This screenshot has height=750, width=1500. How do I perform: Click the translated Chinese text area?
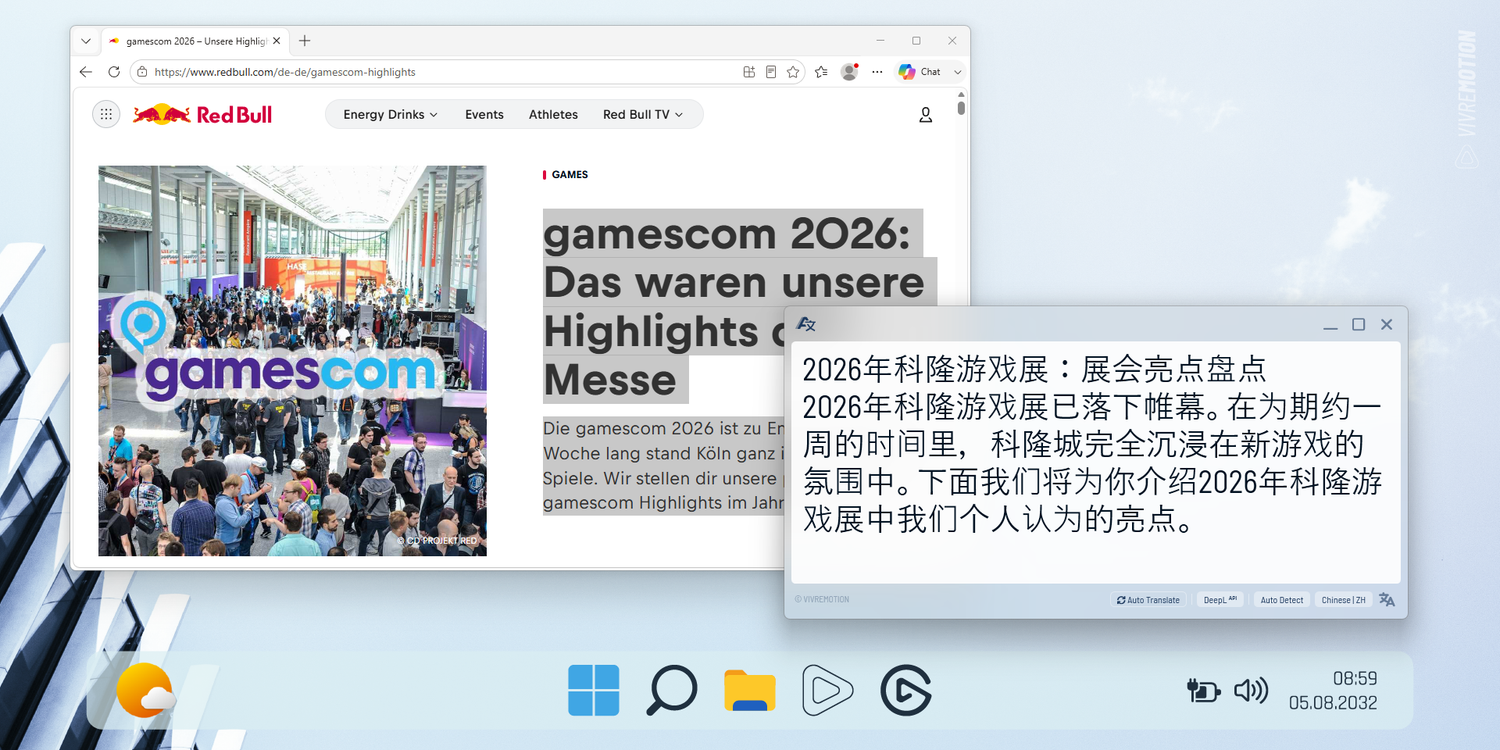1096,462
